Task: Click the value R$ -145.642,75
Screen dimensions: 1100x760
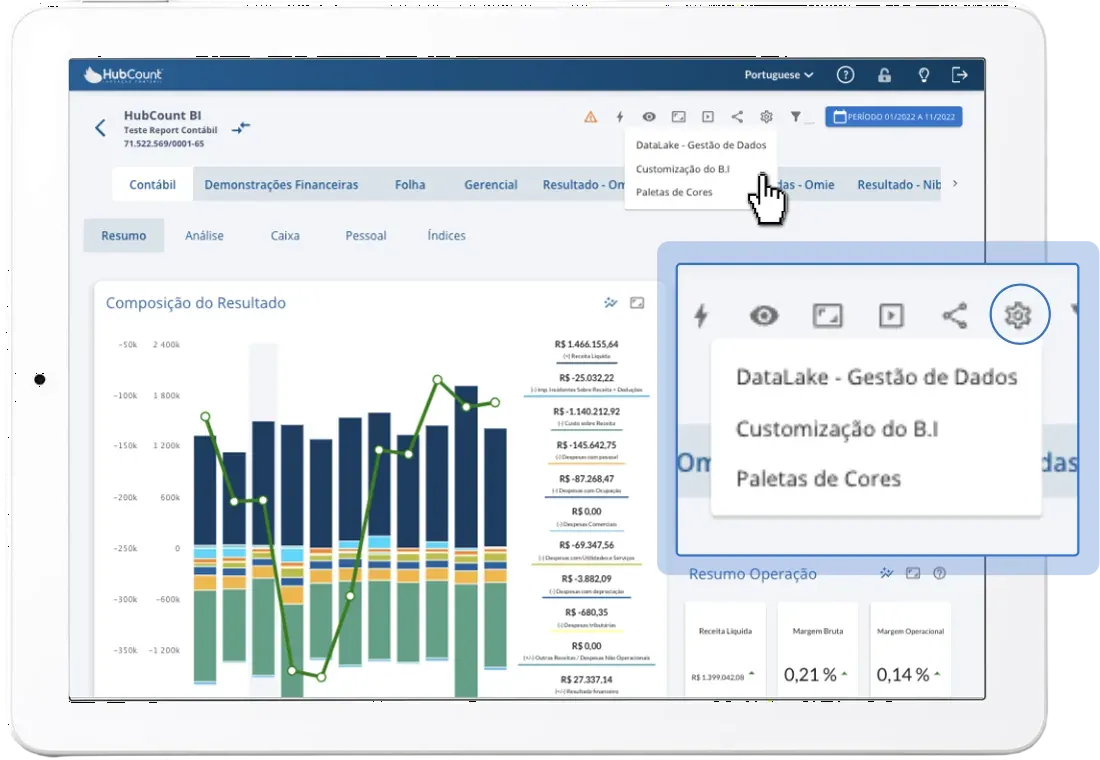Action: pyautogui.click(x=586, y=446)
